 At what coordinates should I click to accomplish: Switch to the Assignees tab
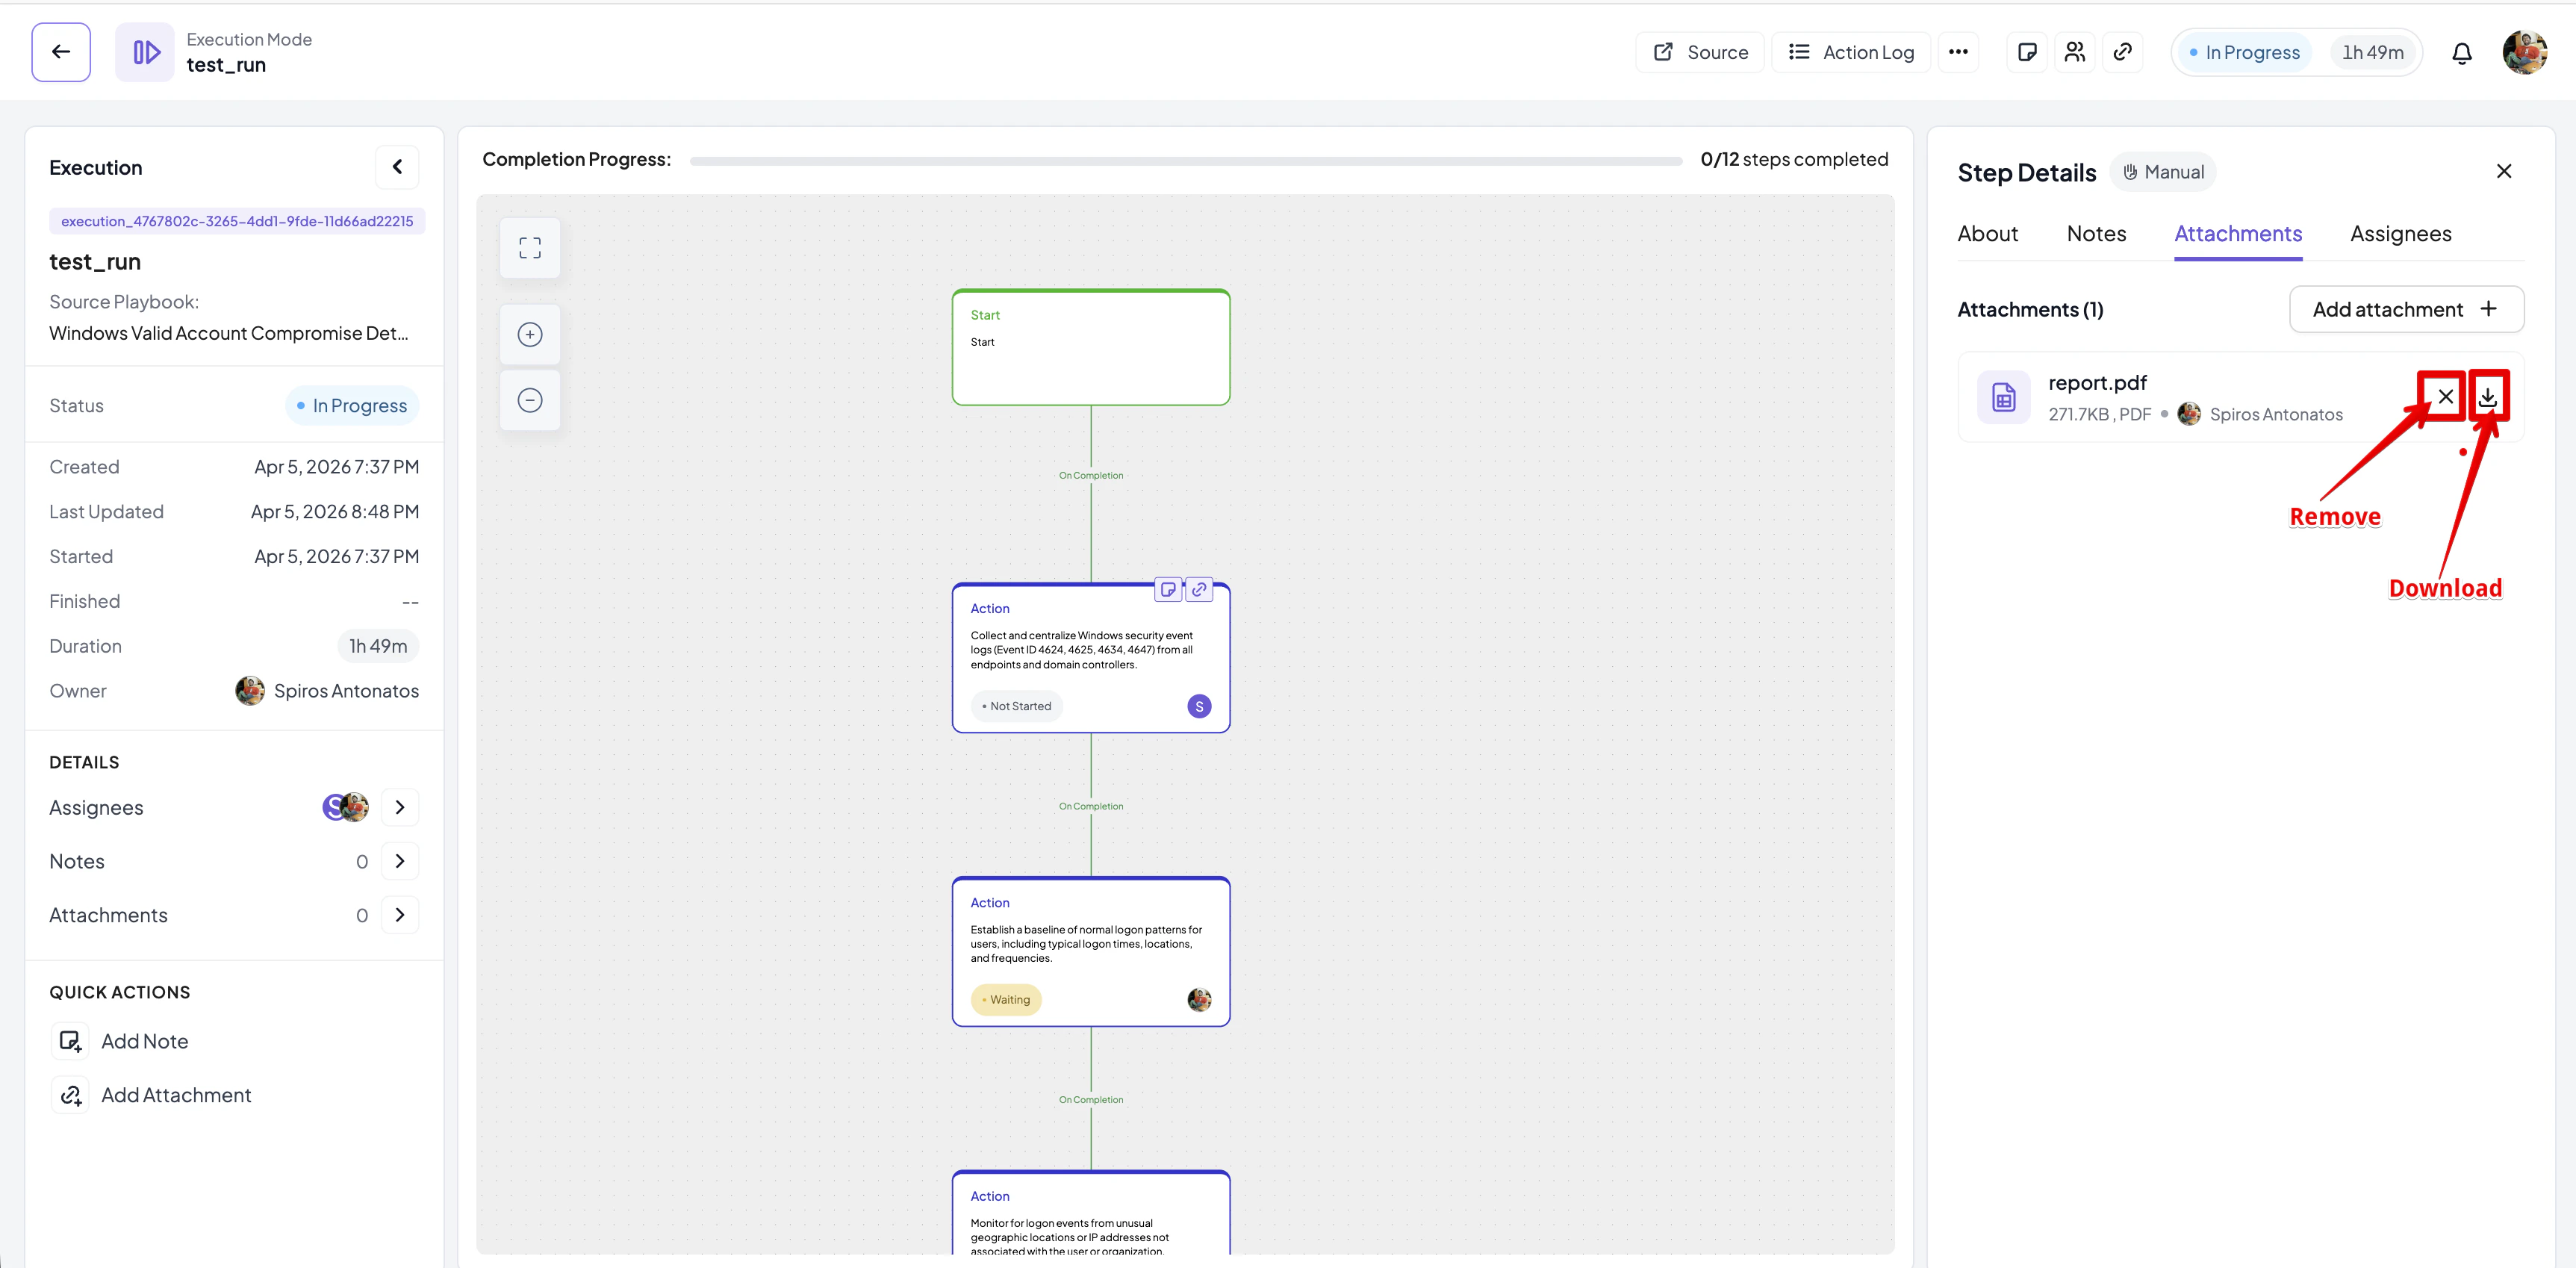(x=2400, y=234)
